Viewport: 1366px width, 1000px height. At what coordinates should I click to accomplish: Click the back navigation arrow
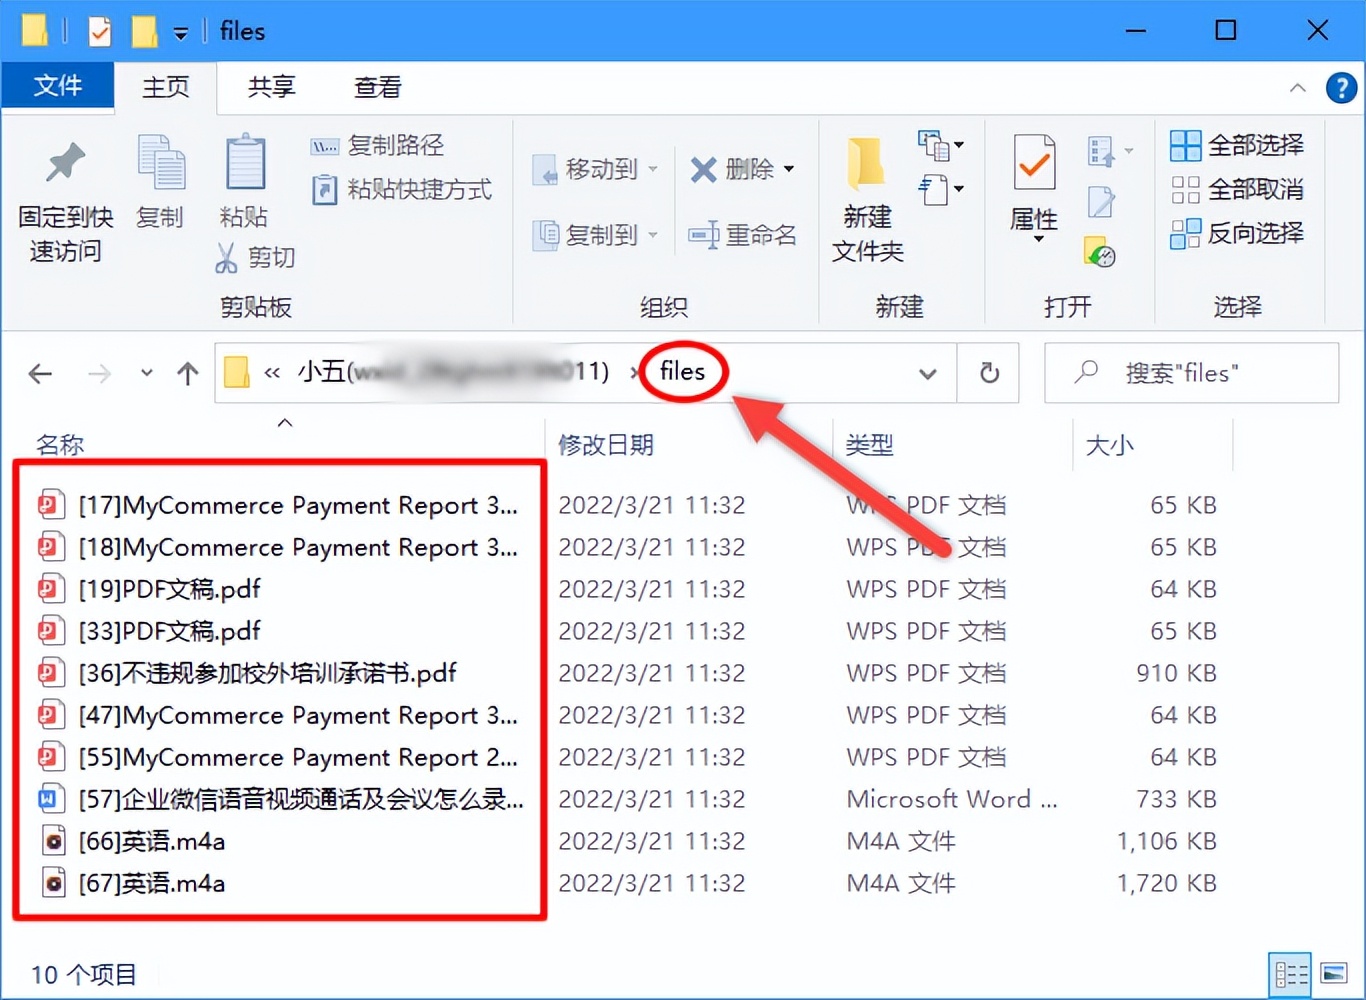point(40,373)
